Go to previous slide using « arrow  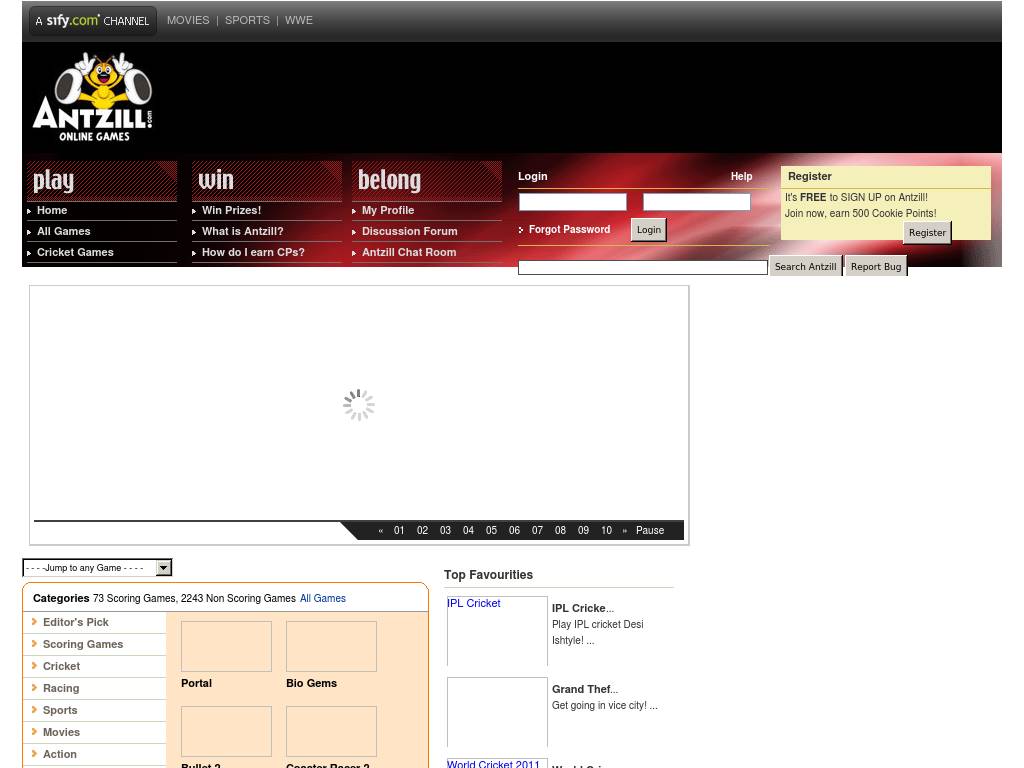coord(381,531)
